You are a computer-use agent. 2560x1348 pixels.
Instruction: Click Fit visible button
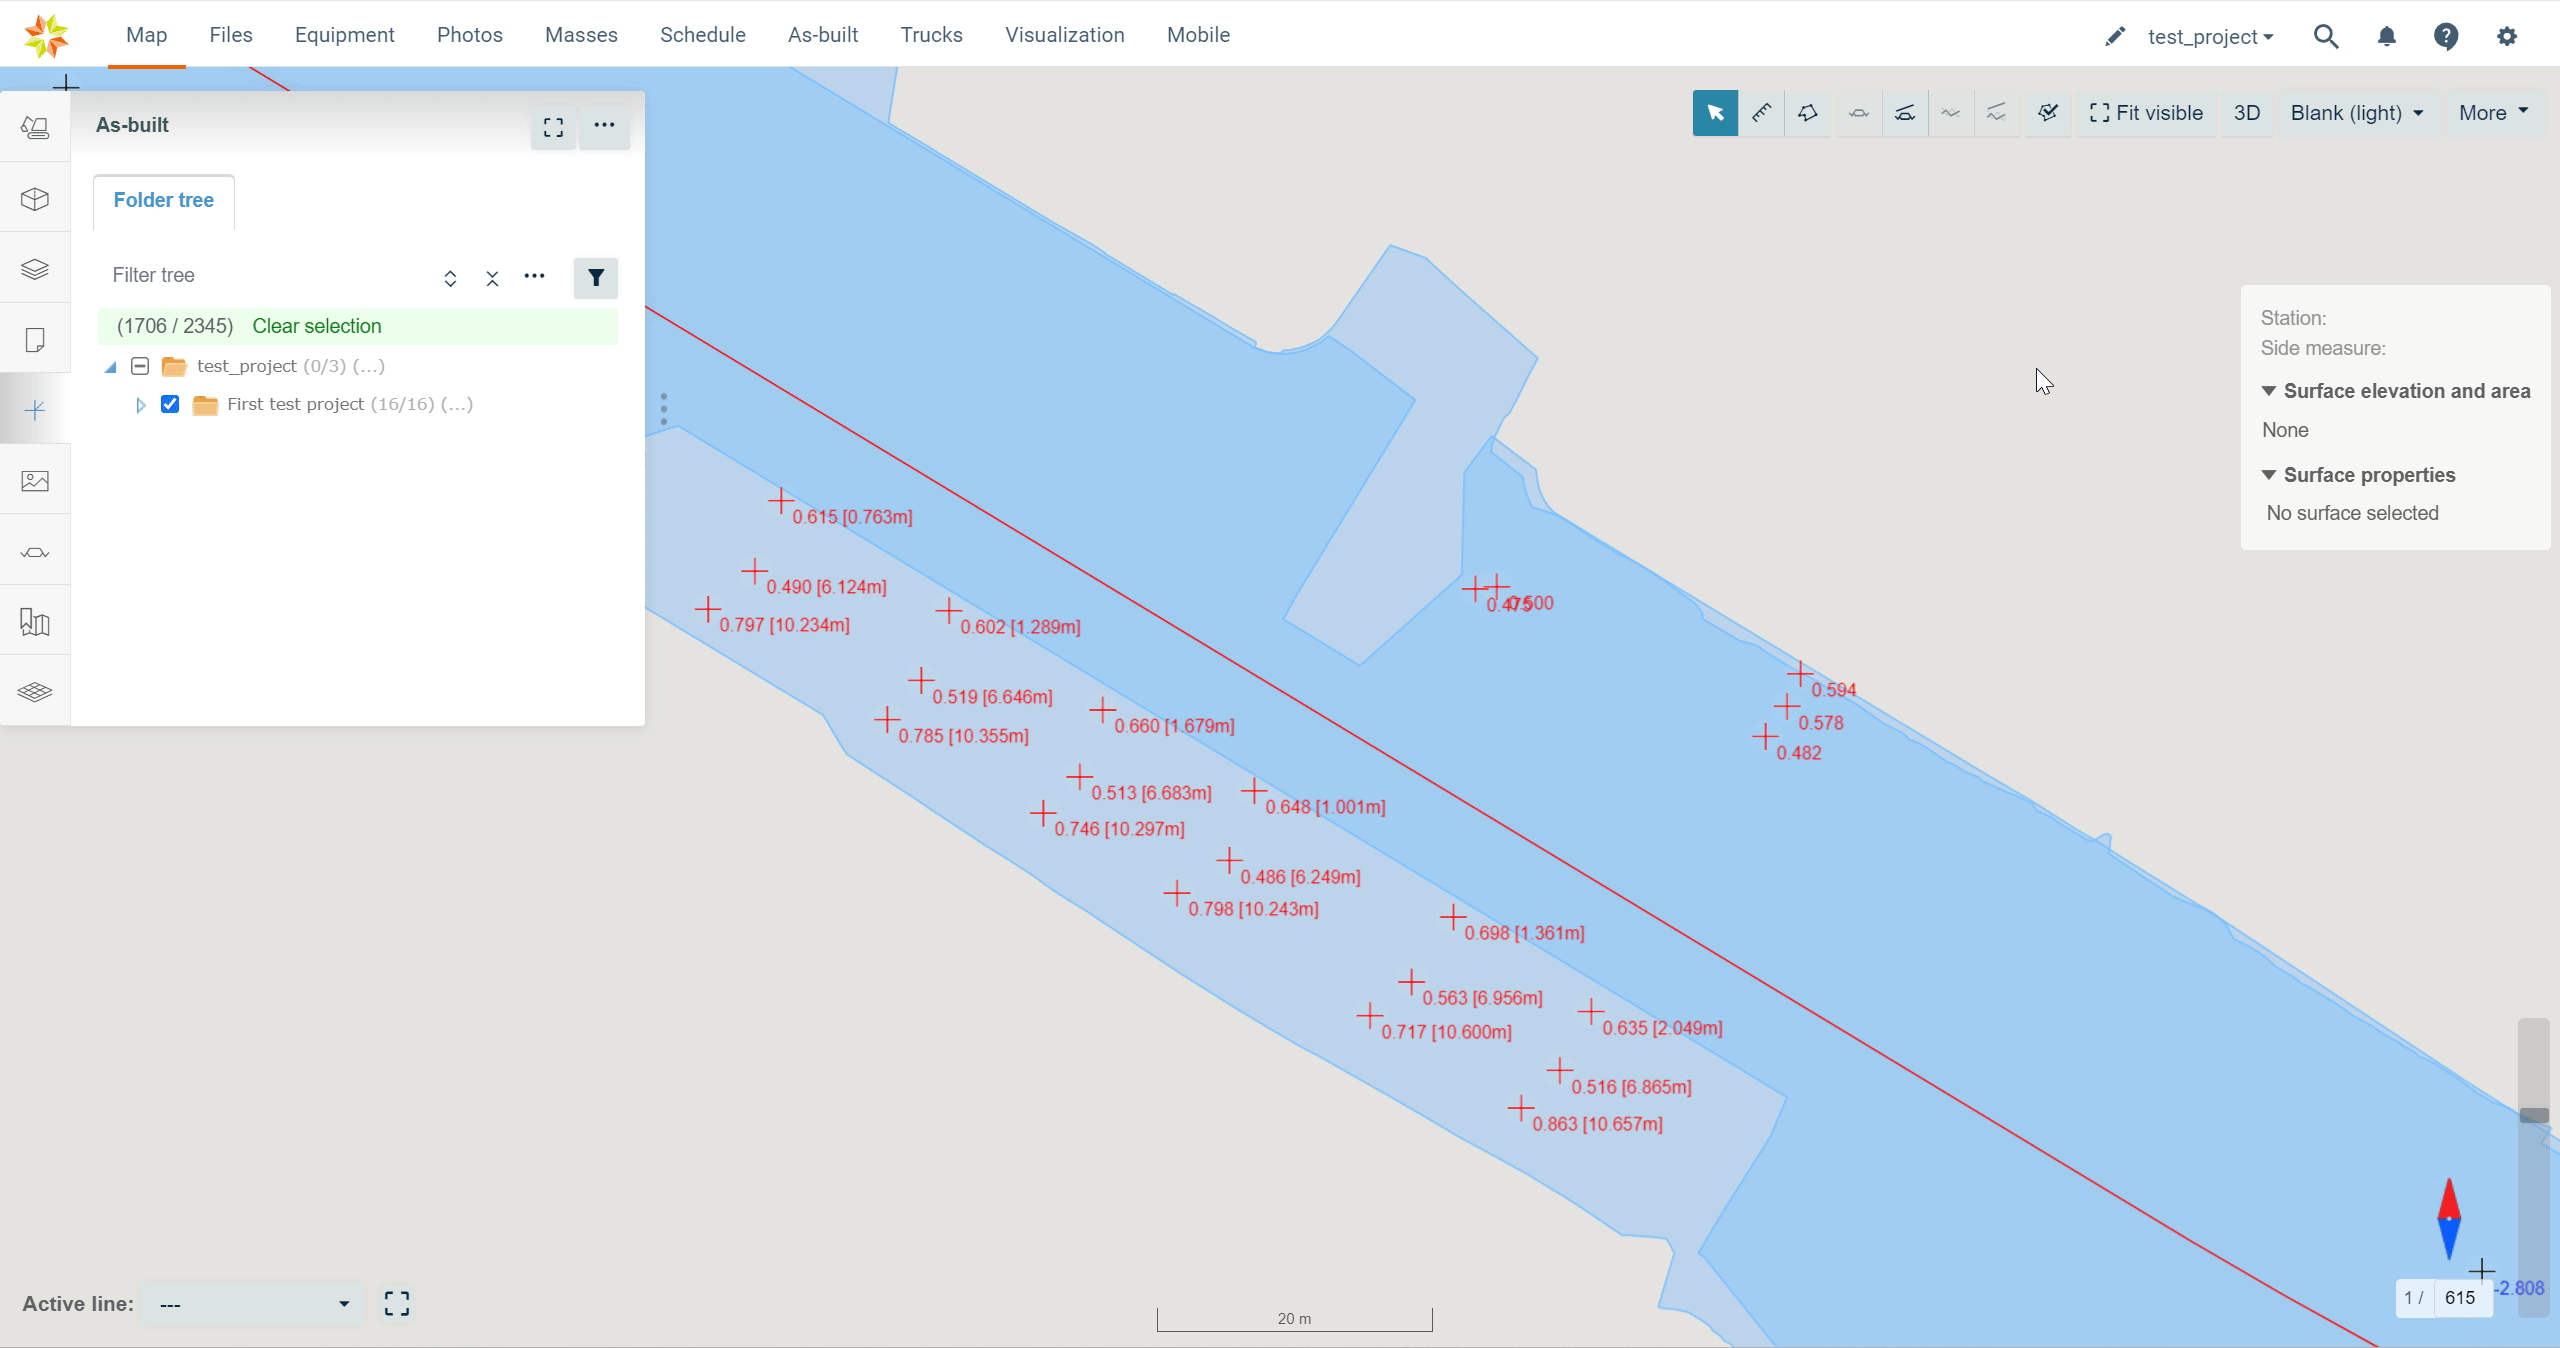2146,113
